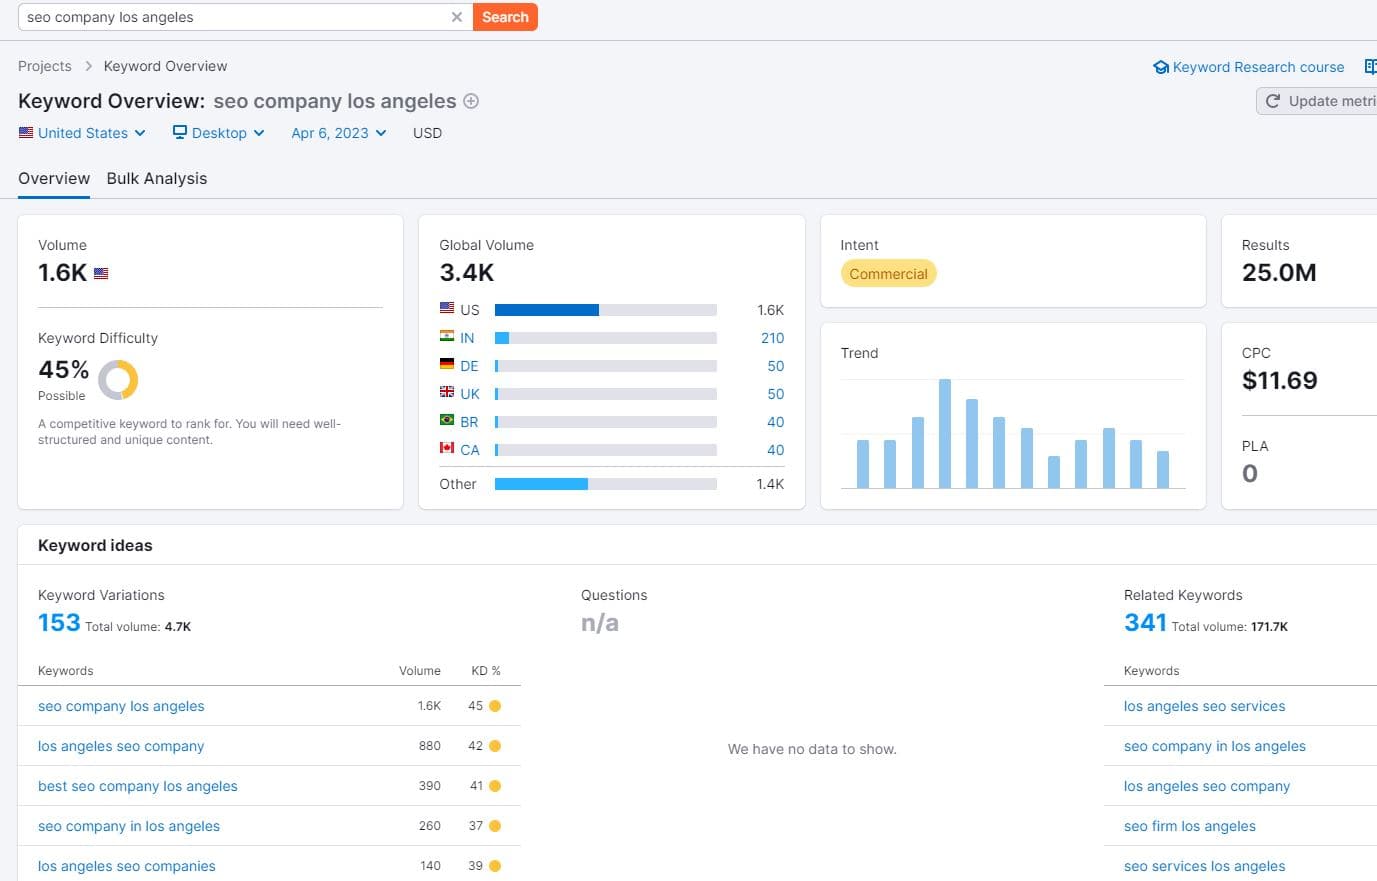This screenshot has height=881, width=1377.
Task: Click the US flag beside the Volume metric
Action: pos(100,272)
